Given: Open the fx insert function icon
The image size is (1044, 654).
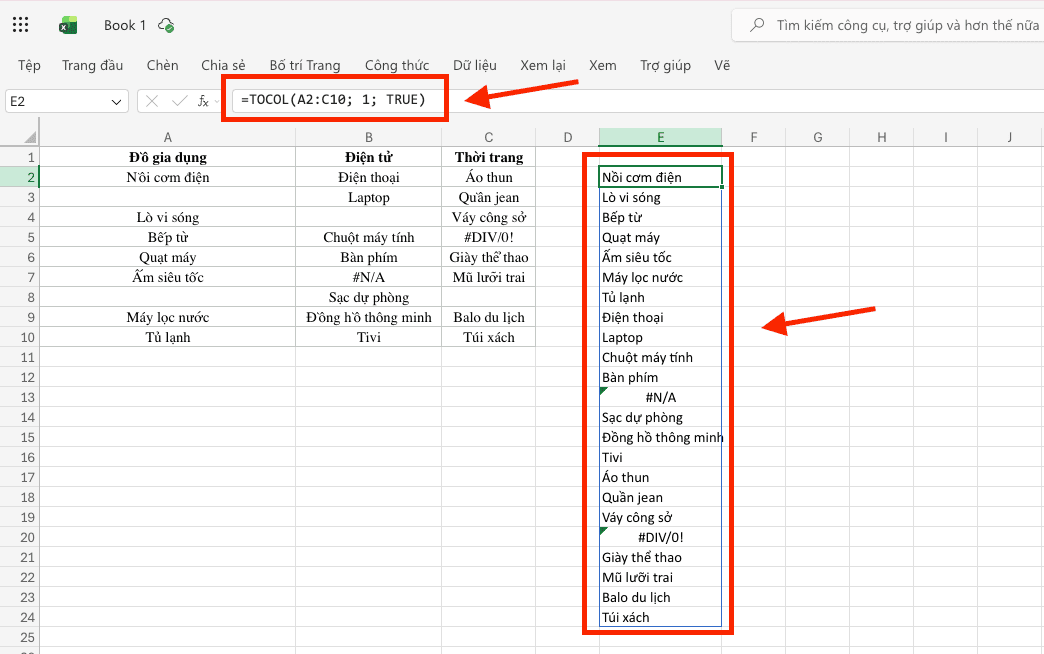Looking at the screenshot, I should tap(203, 101).
